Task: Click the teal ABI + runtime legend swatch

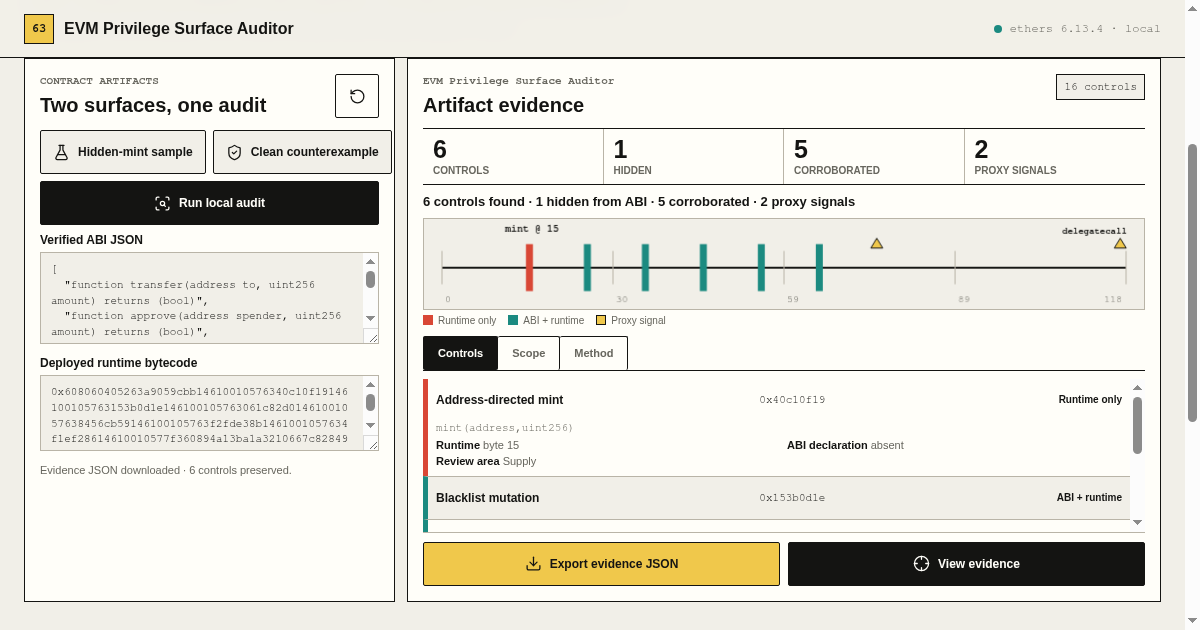Action: pos(513,320)
